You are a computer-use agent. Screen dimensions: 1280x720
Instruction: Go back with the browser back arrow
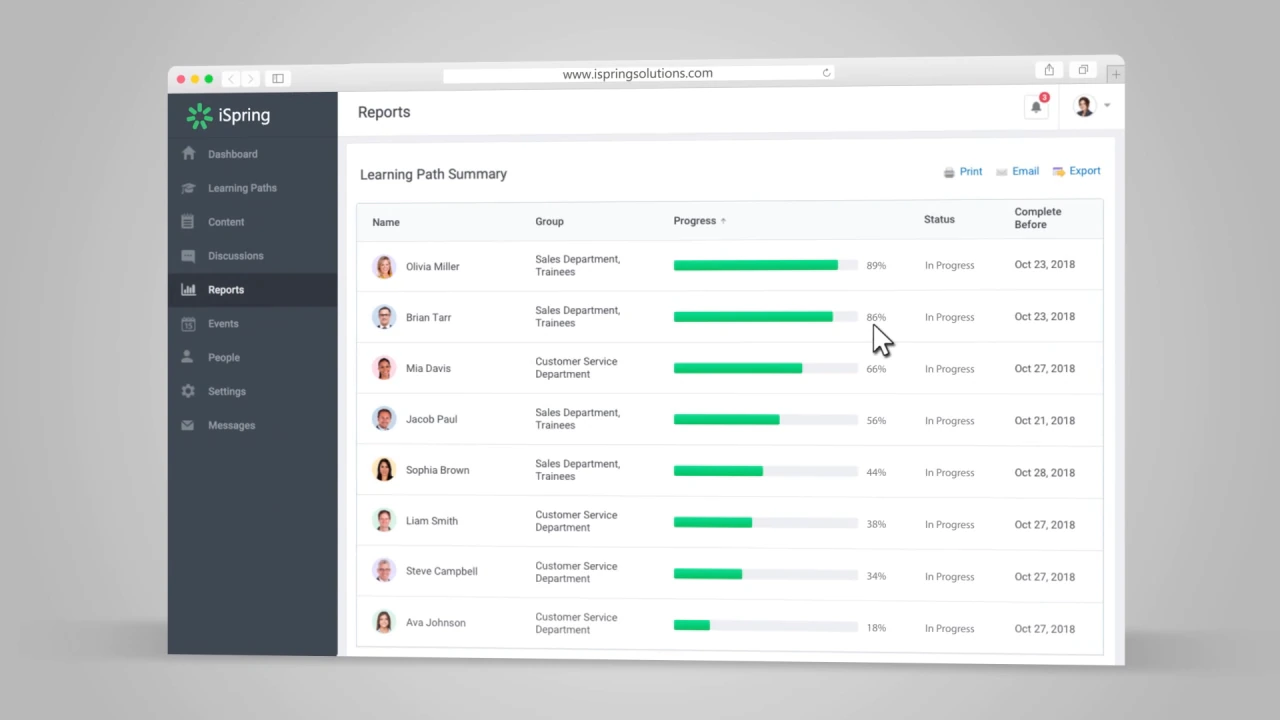click(x=232, y=79)
